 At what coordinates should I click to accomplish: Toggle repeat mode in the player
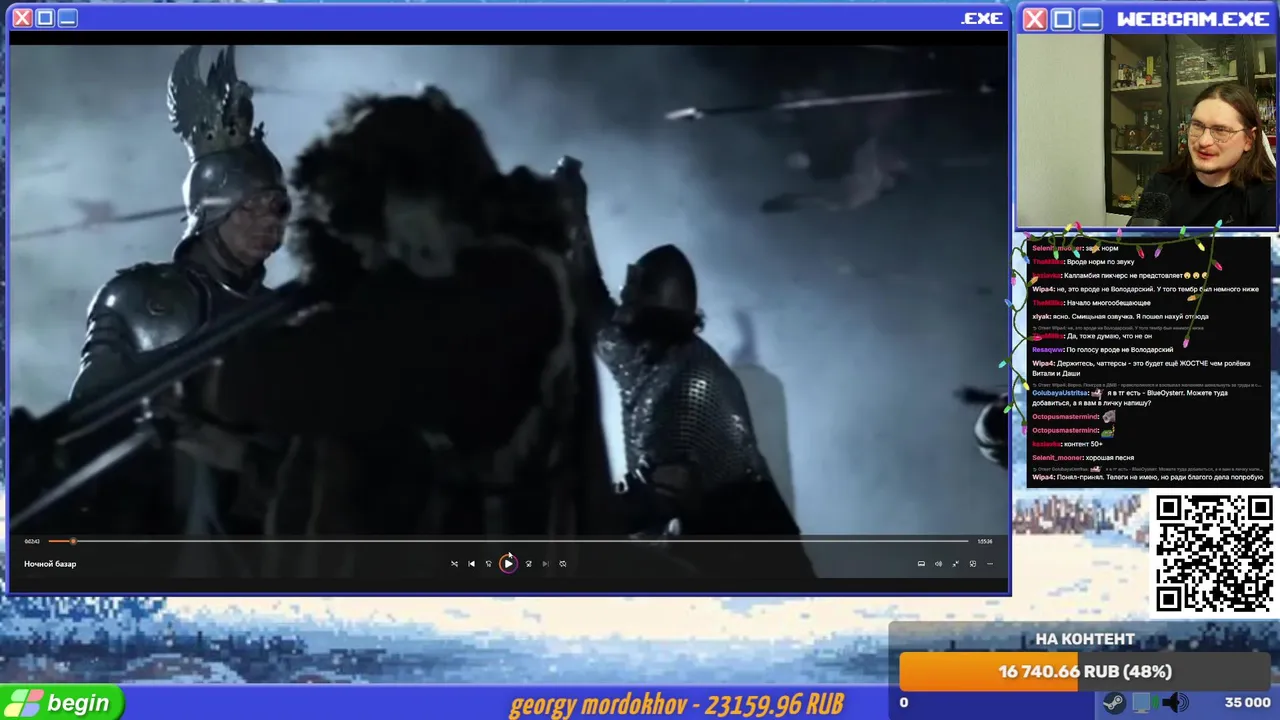click(x=563, y=564)
